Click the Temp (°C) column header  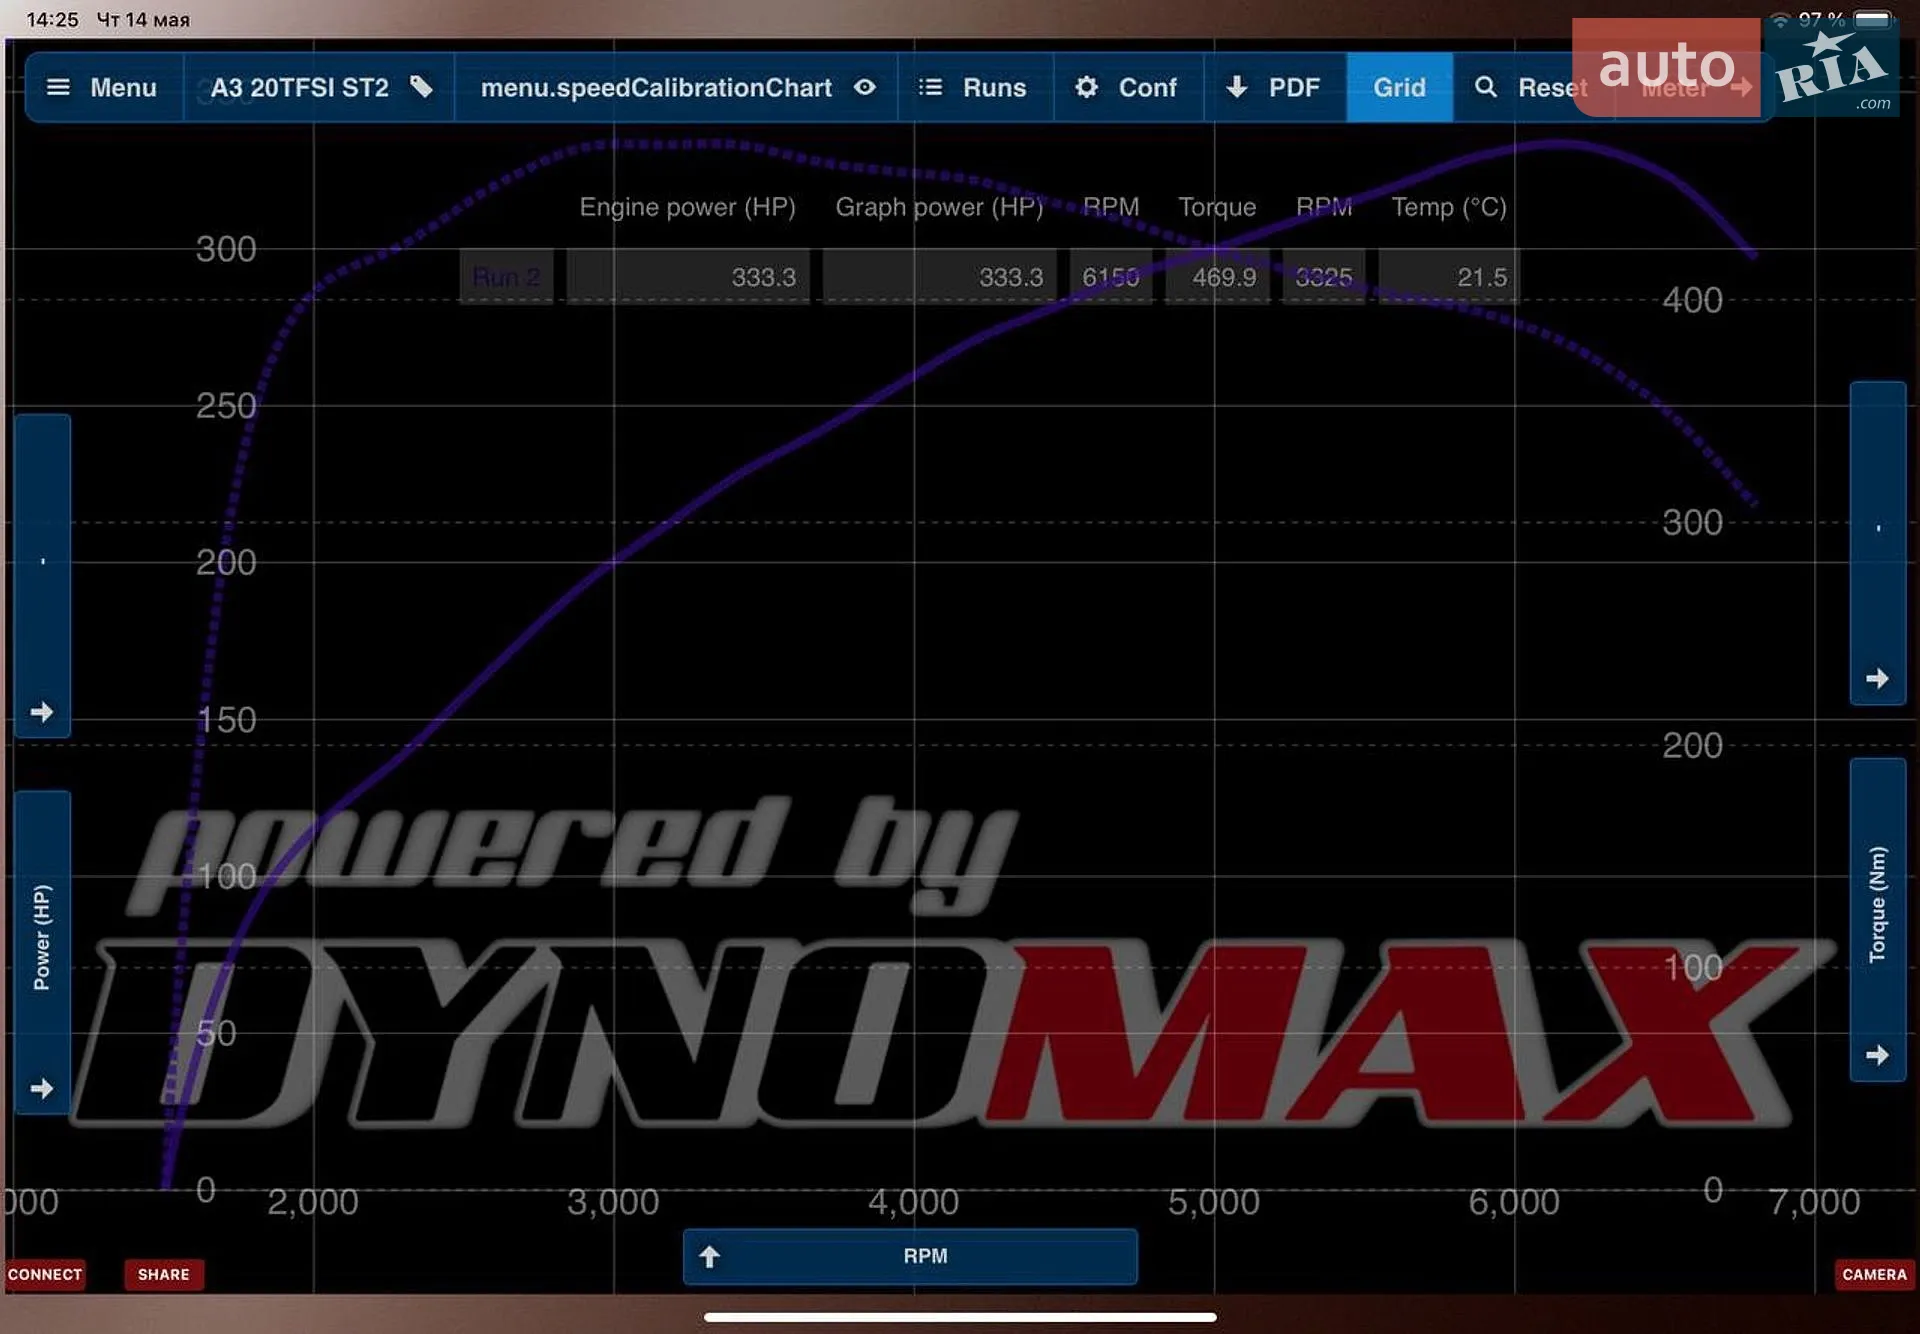click(1449, 207)
